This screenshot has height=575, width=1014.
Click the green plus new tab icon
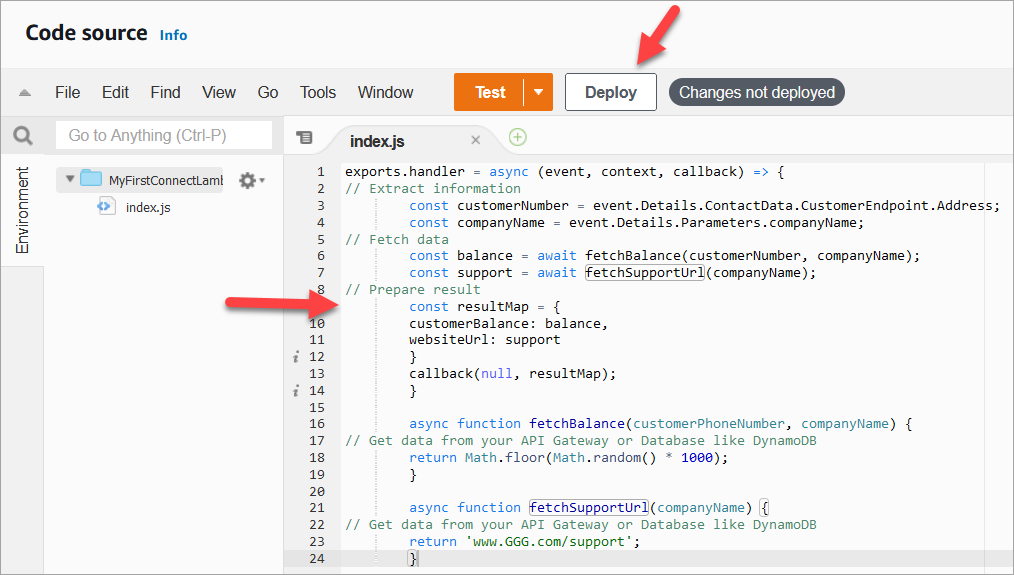pos(517,138)
